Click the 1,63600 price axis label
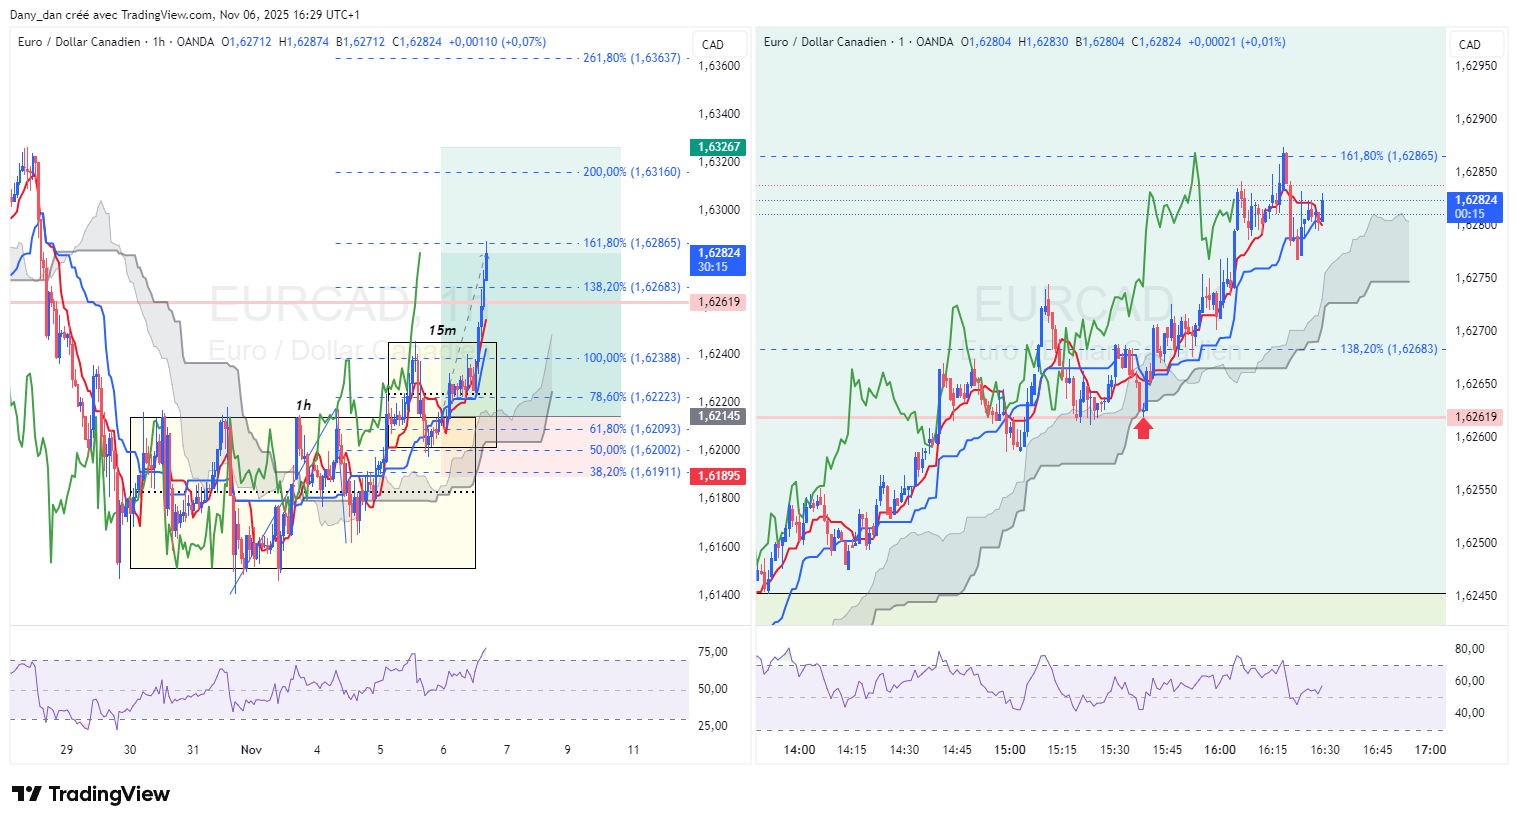Image resolution: width=1518 pixels, height=824 pixels. [x=719, y=66]
